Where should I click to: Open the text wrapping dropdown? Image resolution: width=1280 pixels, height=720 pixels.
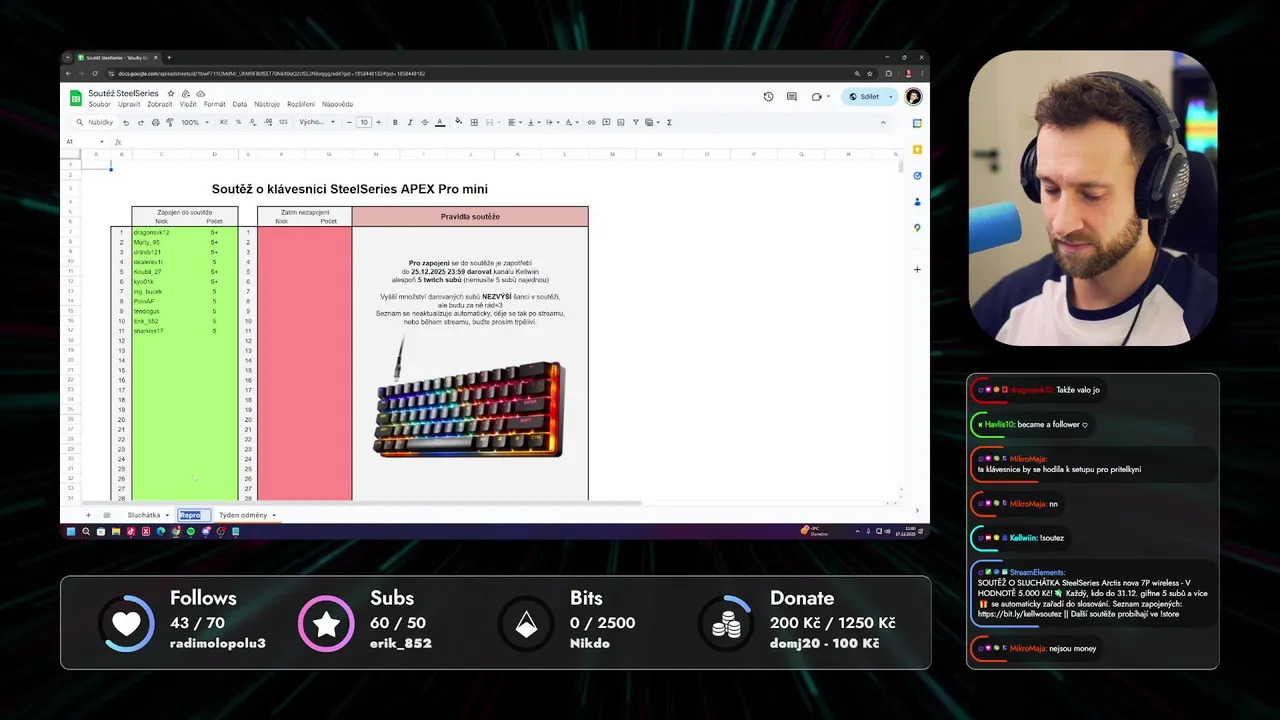click(x=552, y=122)
